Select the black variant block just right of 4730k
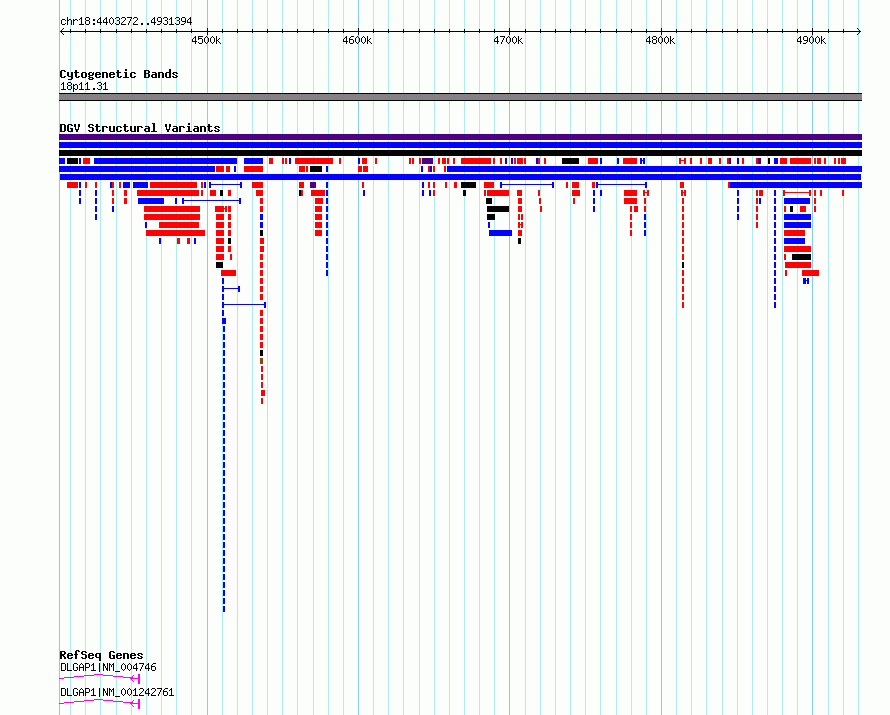The width and height of the screenshot is (890, 715). (x=570, y=161)
